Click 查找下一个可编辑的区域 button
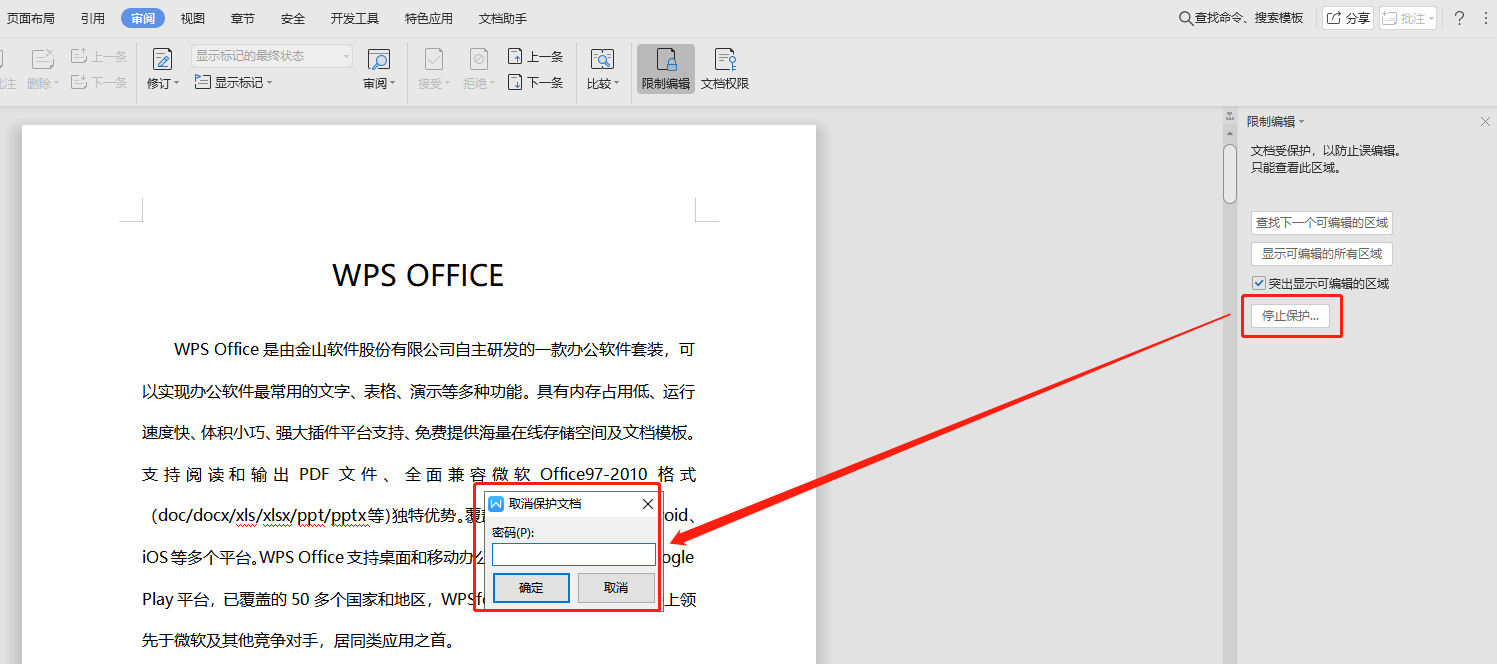Viewport: 1497px width, 664px height. [x=1322, y=223]
